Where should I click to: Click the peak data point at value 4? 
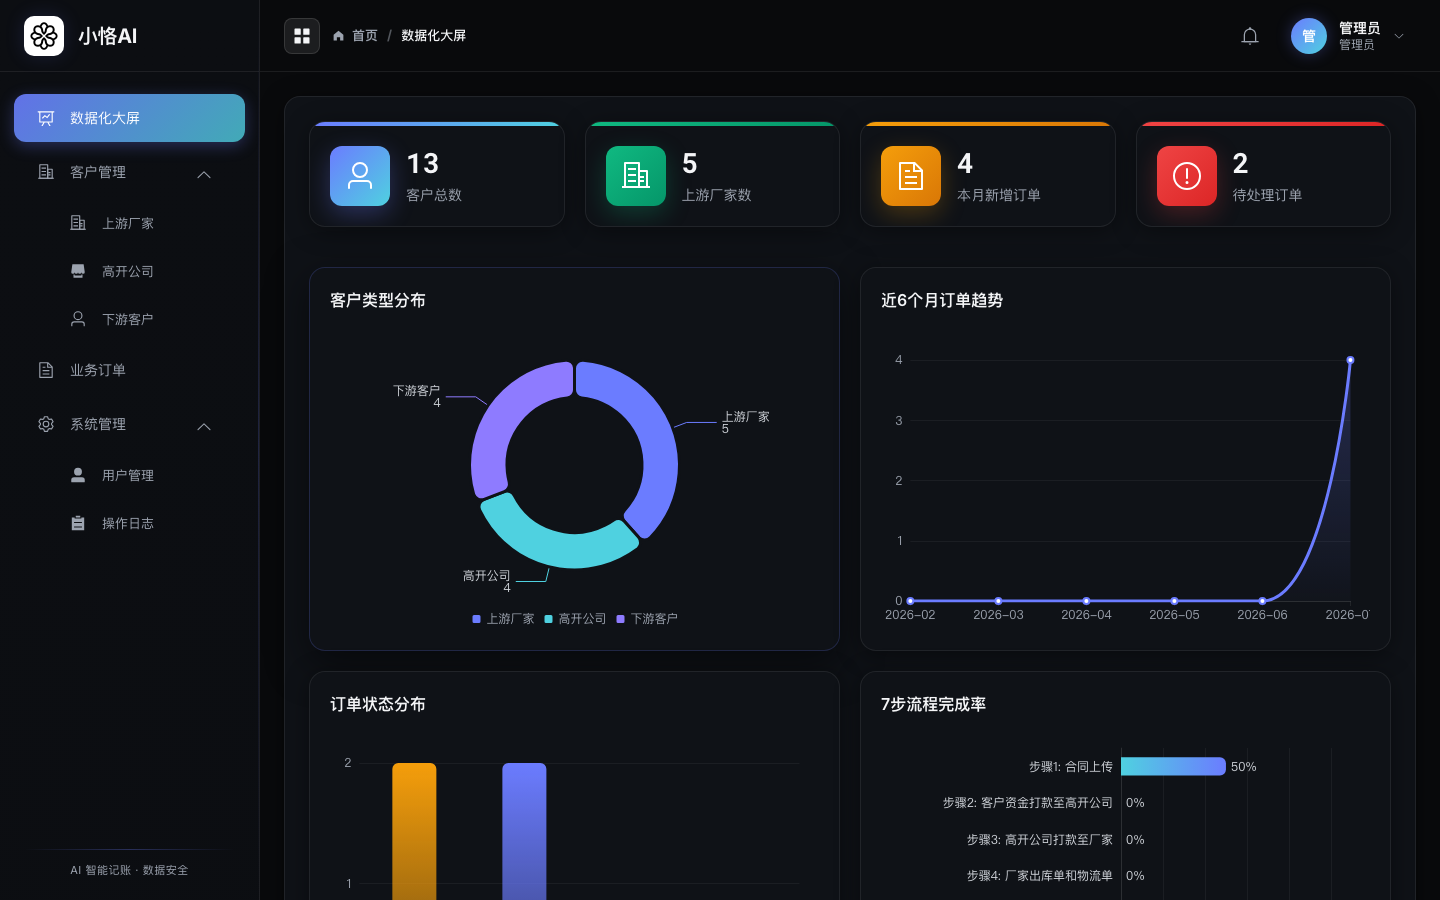1350,360
